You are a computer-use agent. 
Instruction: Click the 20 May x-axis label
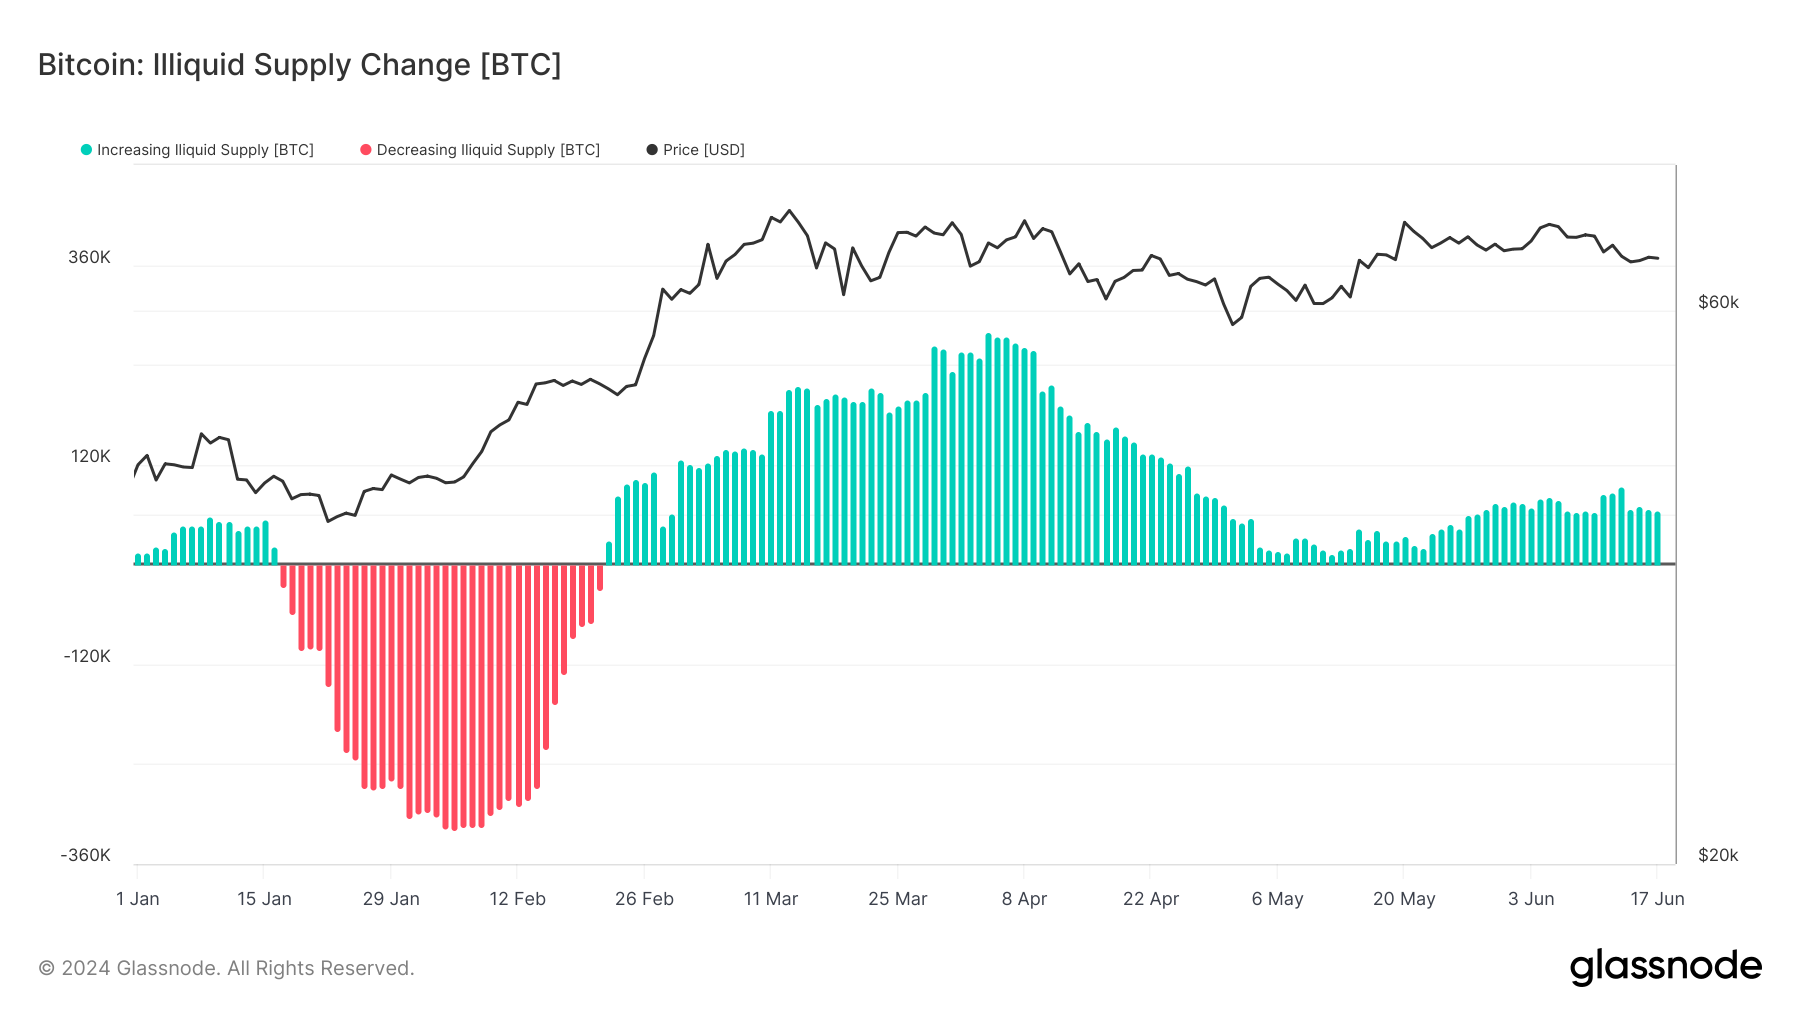pos(1404,899)
